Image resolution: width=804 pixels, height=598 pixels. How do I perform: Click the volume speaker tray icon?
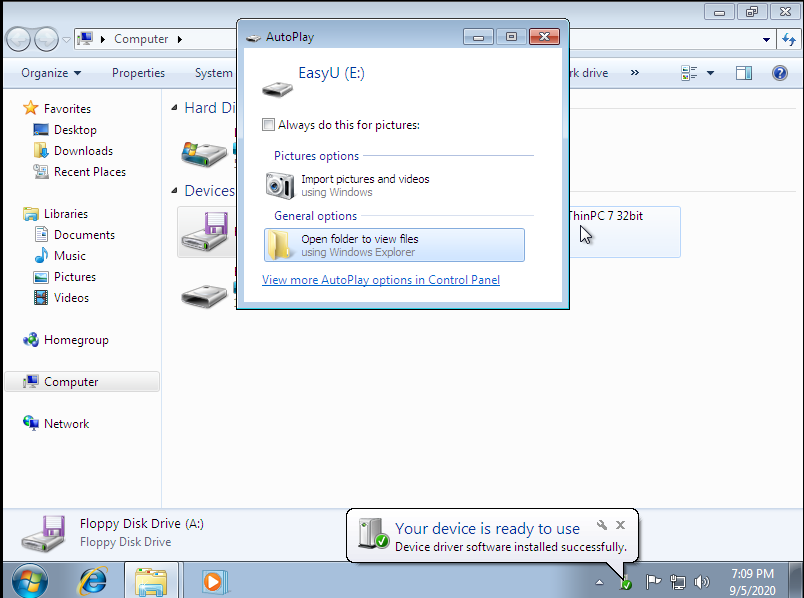pos(701,582)
